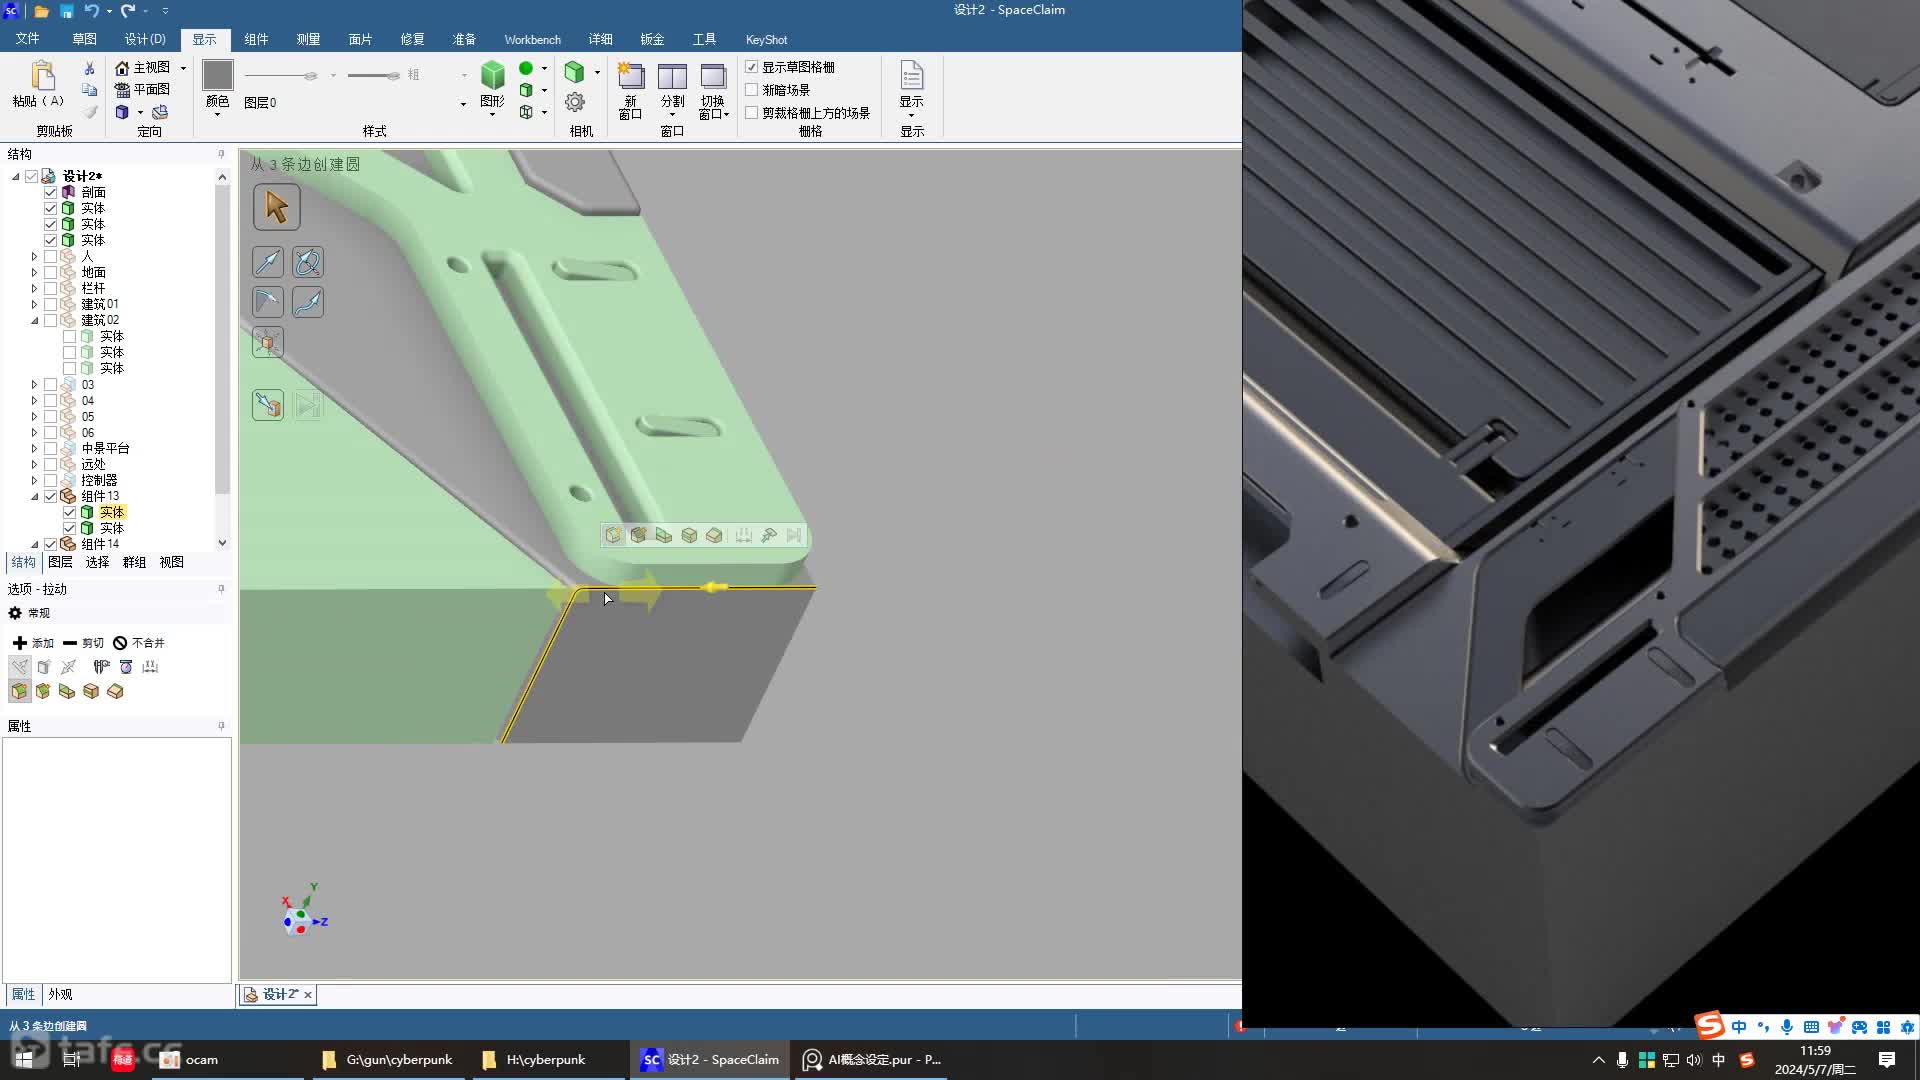Click the New Window (新窗口) icon
Viewport: 1920px width, 1080px height.
point(630,76)
